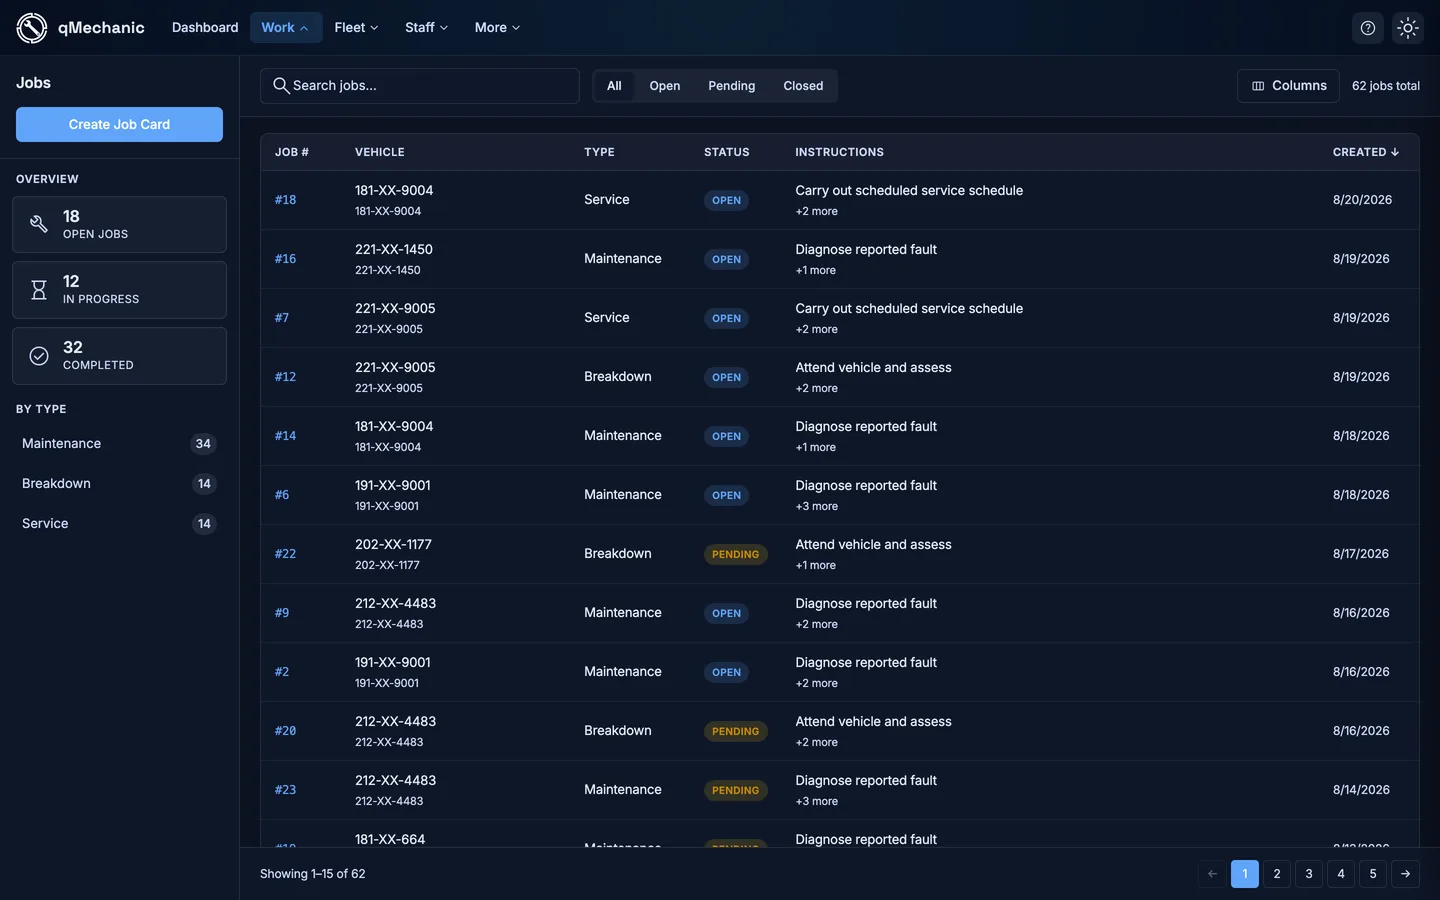The image size is (1440, 900).
Task: Open job #2 link
Action: pyautogui.click(x=282, y=672)
